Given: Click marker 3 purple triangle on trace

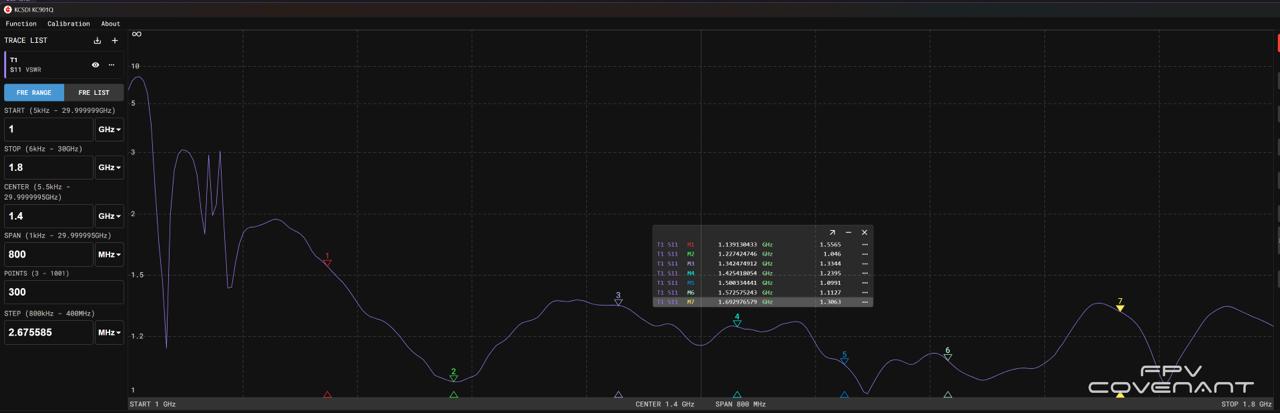Looking at the screenshot, I should click(x=618, y=302).
